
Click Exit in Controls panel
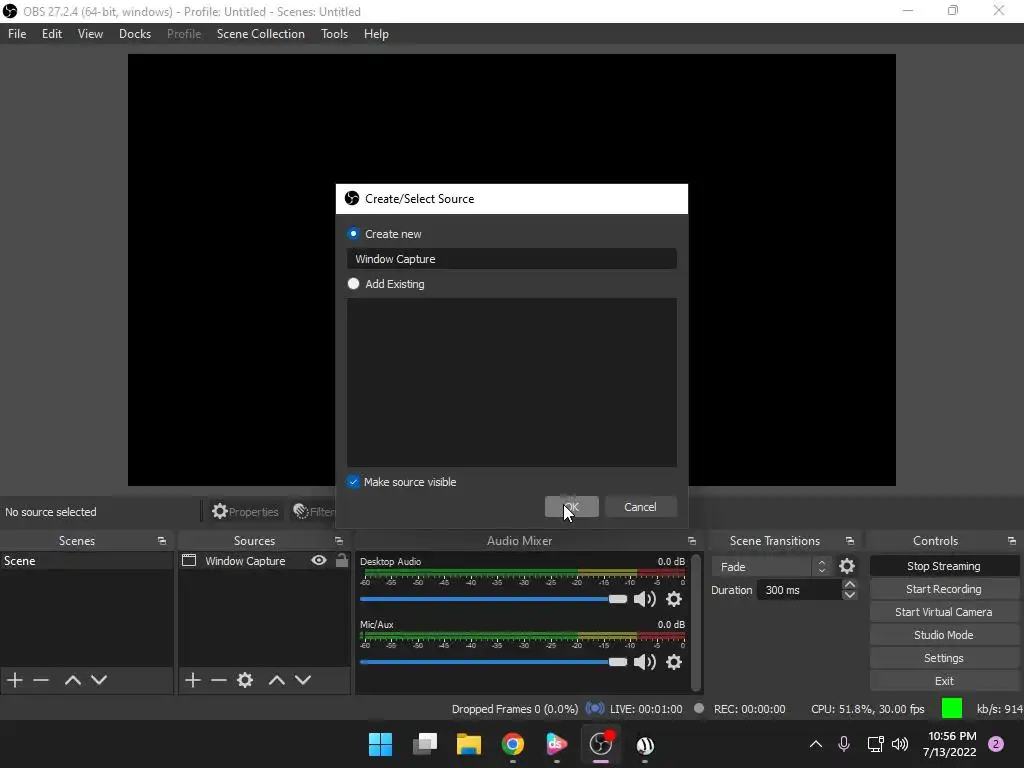944,680
